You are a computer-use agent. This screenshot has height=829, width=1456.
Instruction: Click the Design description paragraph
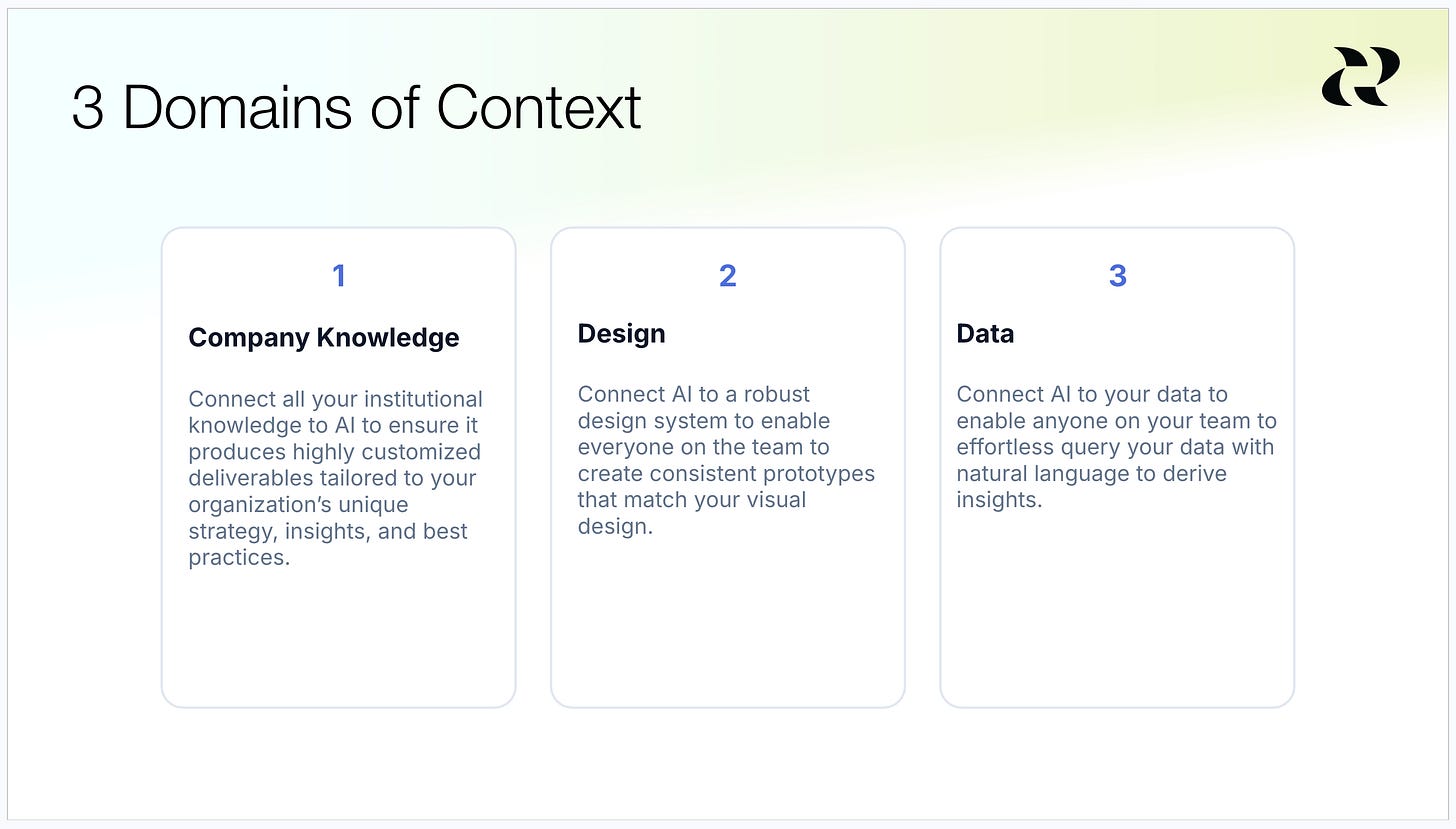(x=726, y=460)
